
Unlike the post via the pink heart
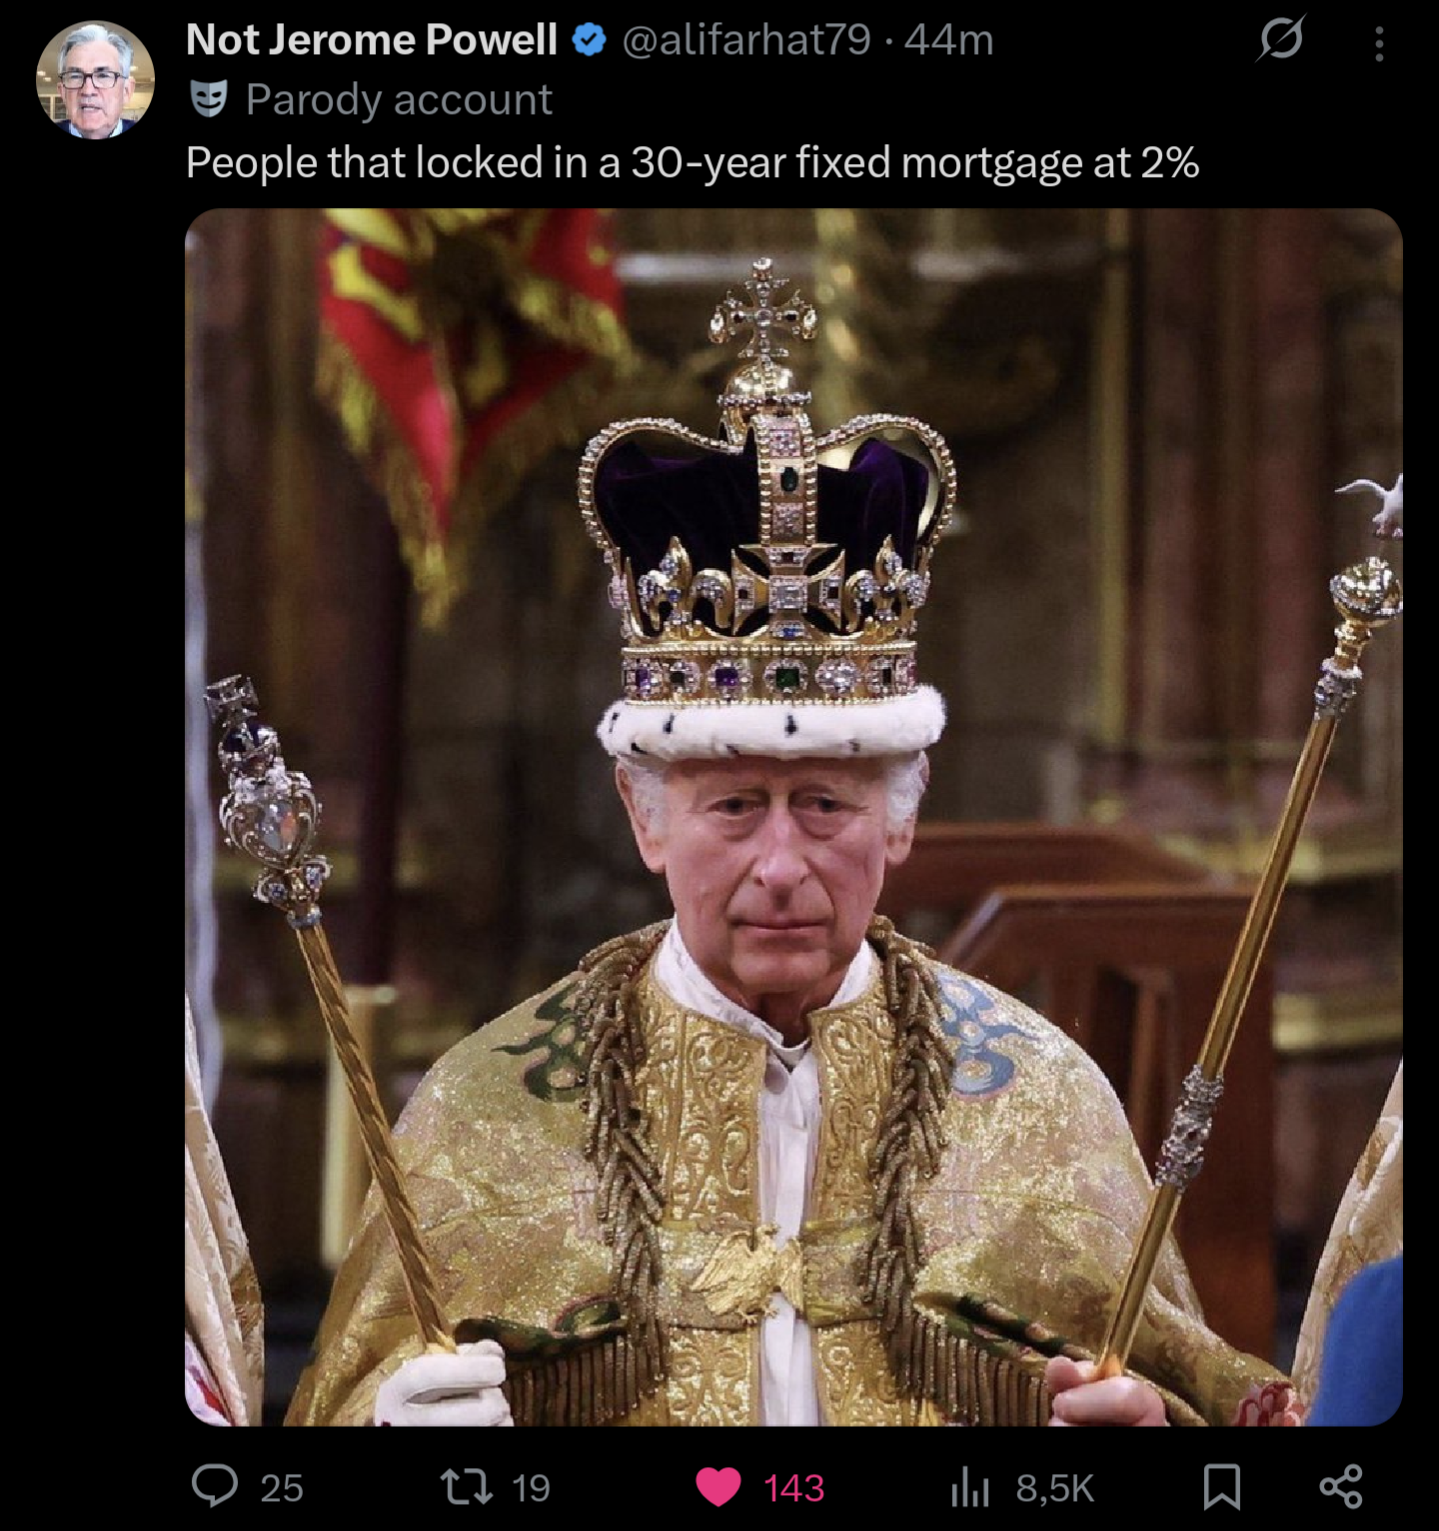718,1487
